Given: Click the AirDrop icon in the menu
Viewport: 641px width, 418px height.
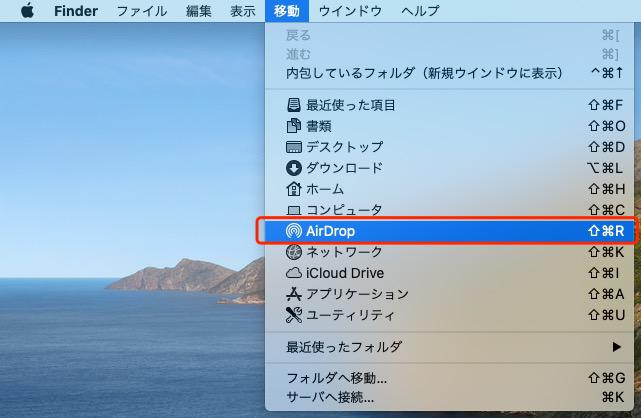Looking at the screenshot, I should click(x=293, y=231).
